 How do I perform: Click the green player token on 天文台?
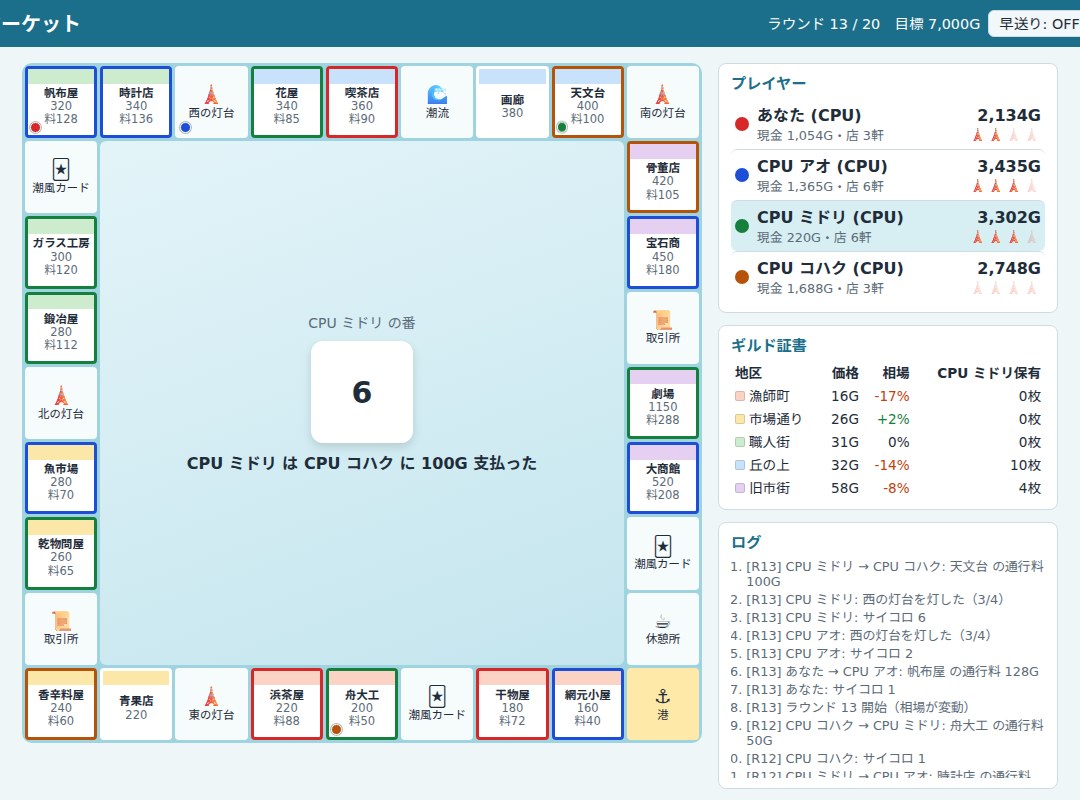point(562,127)
